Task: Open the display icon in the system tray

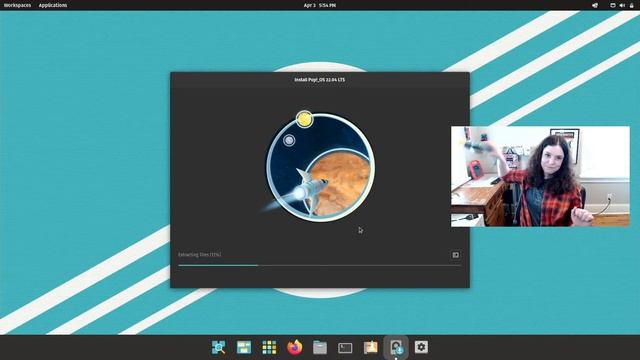Action: point(613,5)
